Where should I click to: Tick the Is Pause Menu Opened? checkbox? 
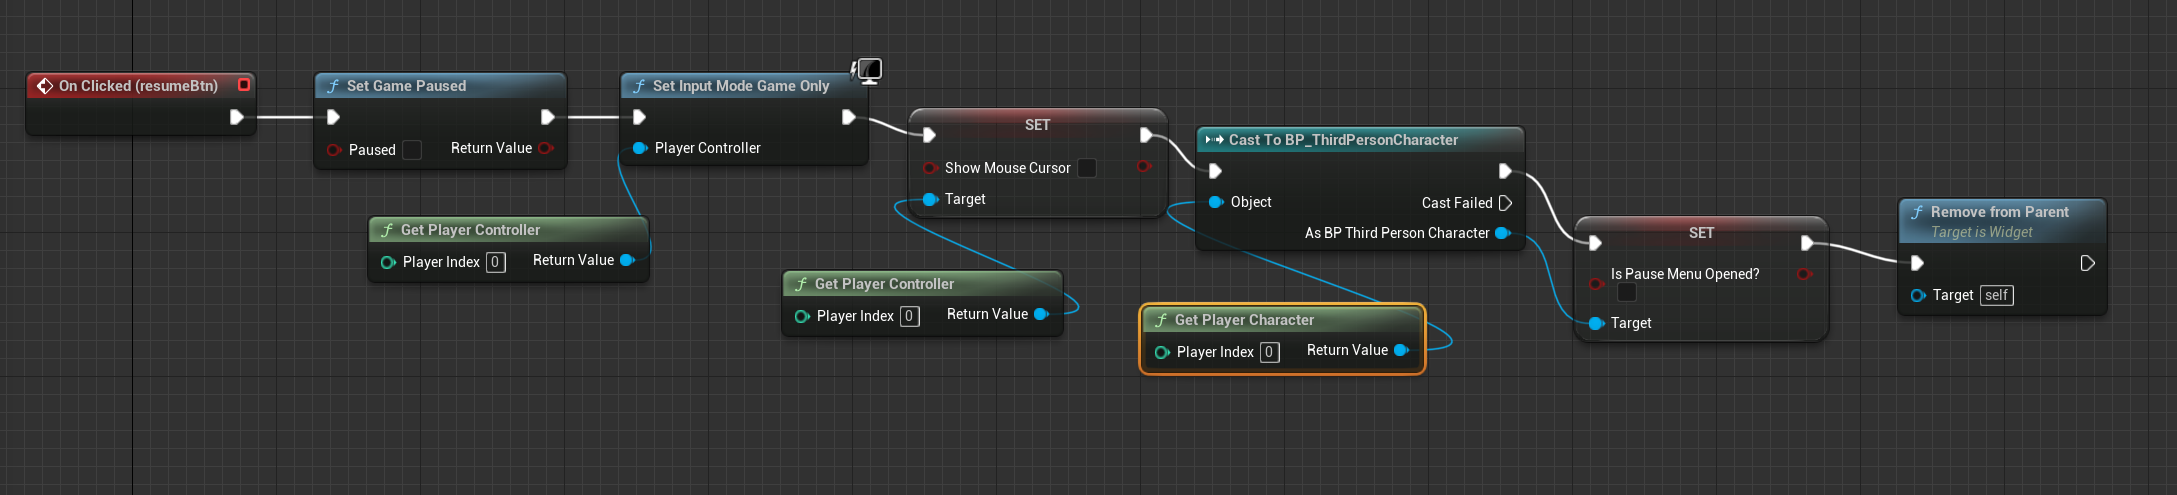tap(1627, 292)
